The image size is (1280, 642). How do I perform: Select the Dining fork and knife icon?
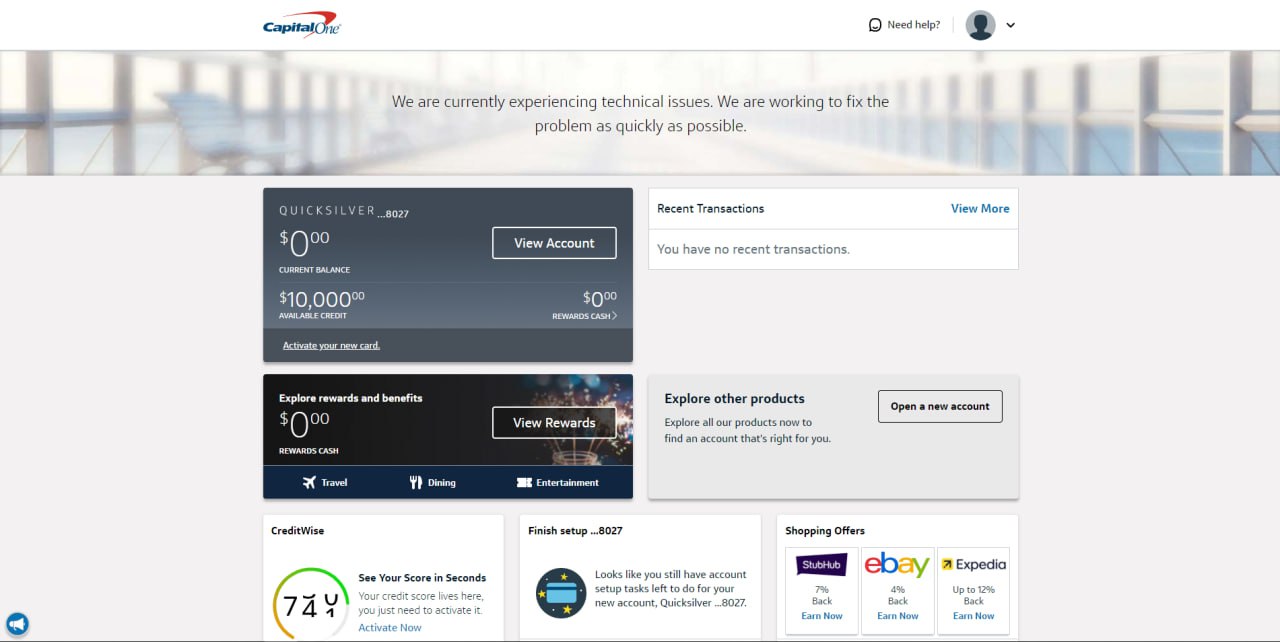416,482
